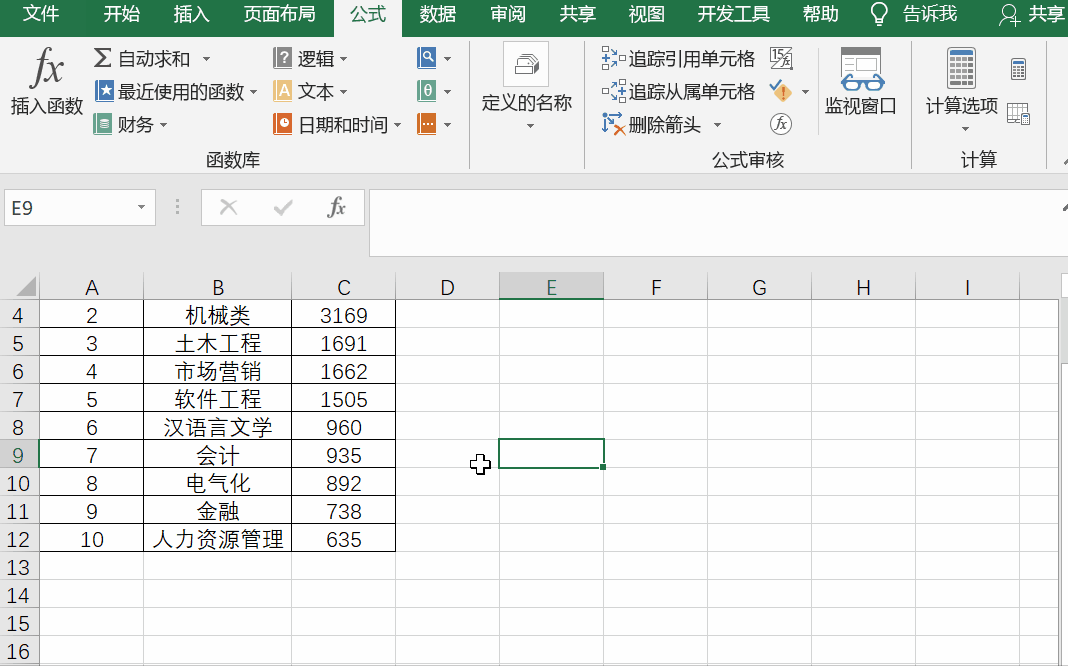The height and width of the screenshot is (666, 1068).
Task: Select the cell containing 市场营销
Action: point(217,370)
